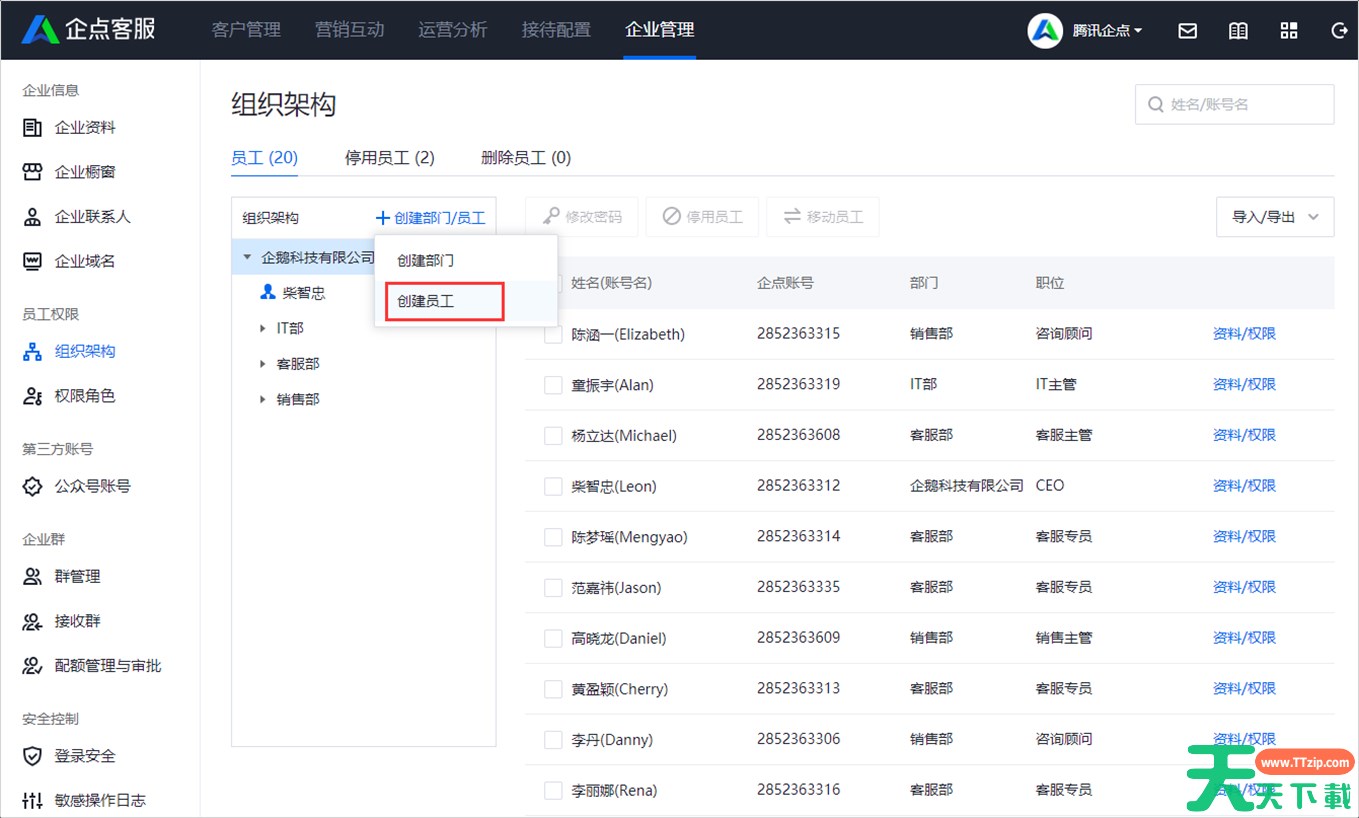Open the 腾讯企点 account dropdown
1359x818 pixels.
tap(1106, 31)
